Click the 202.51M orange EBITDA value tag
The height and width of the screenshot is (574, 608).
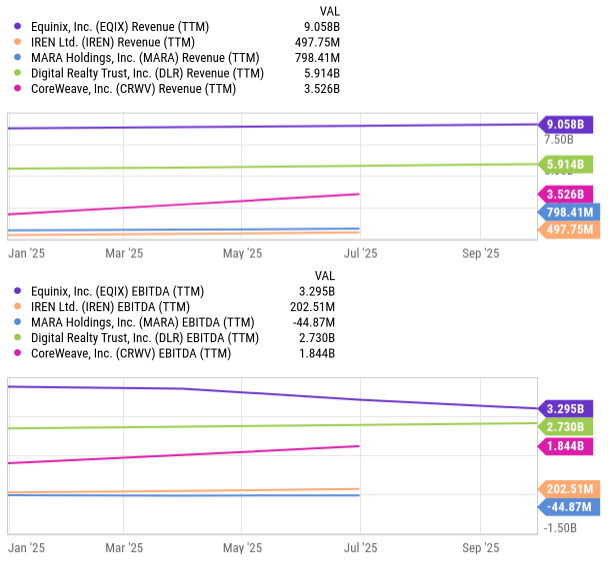[x=568, y=489]
